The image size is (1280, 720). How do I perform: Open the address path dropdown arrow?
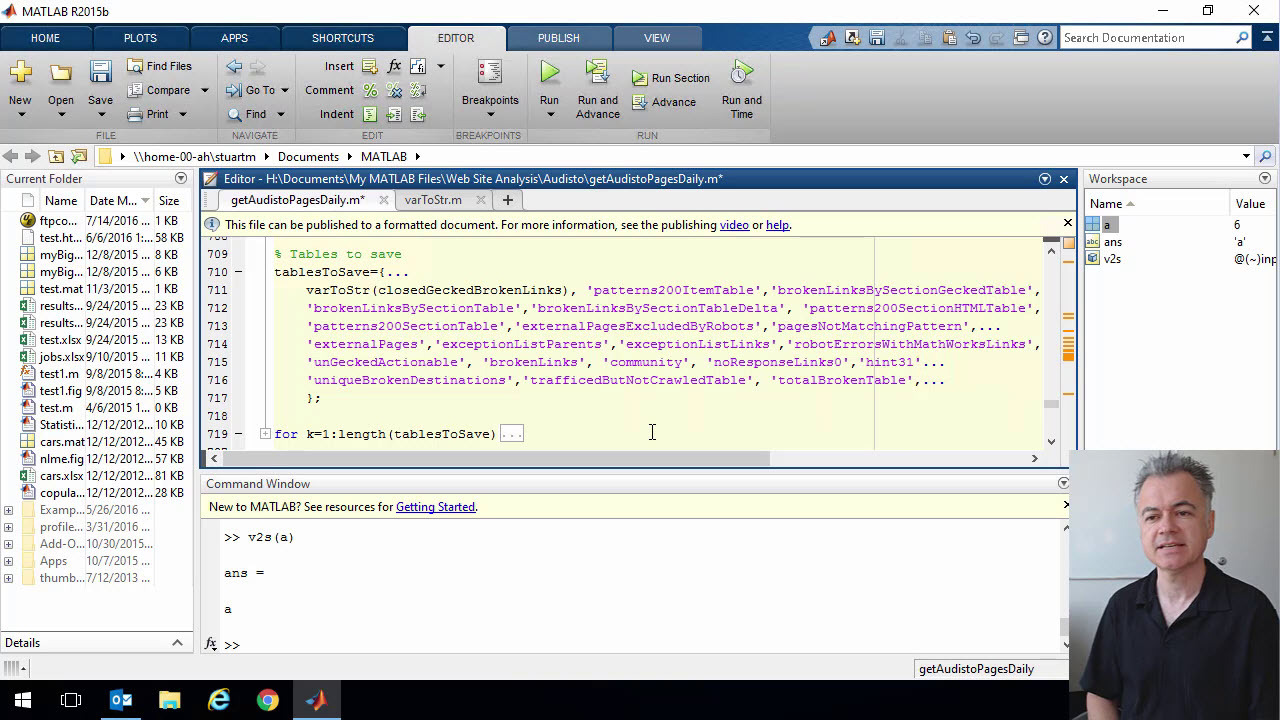[x=1246, y=156]
